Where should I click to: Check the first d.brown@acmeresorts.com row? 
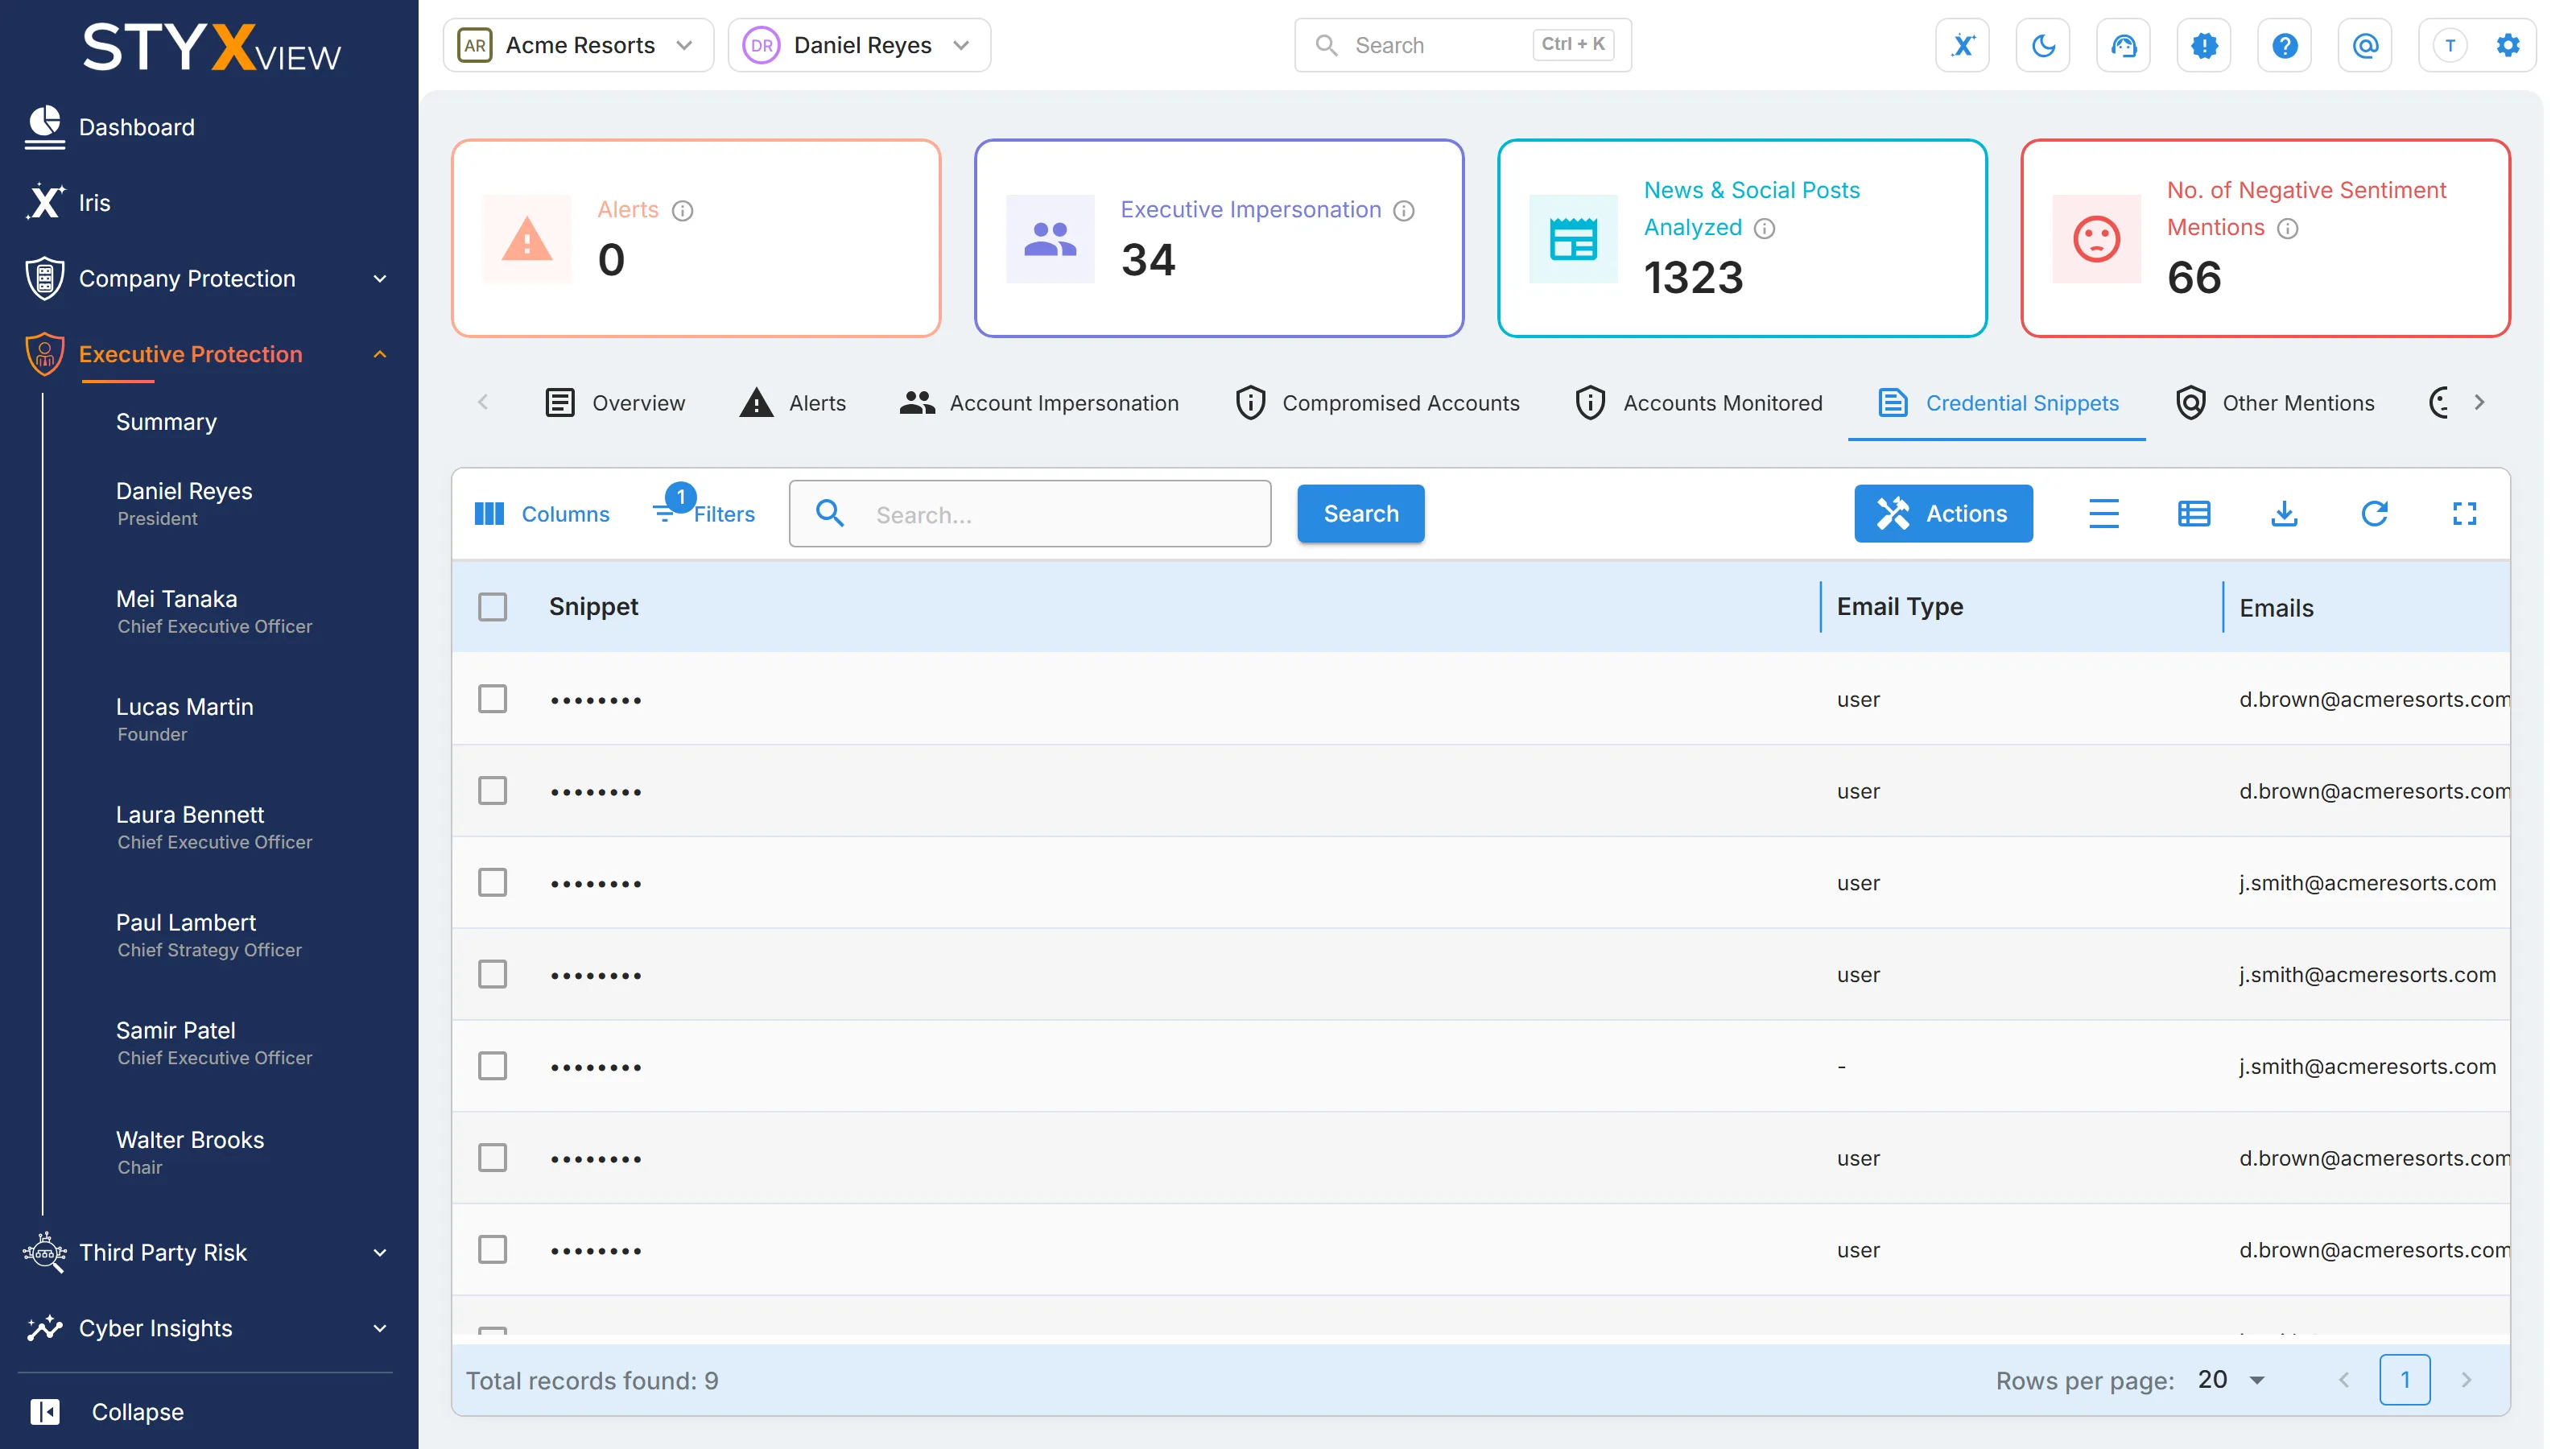click(x=492, y=699)
